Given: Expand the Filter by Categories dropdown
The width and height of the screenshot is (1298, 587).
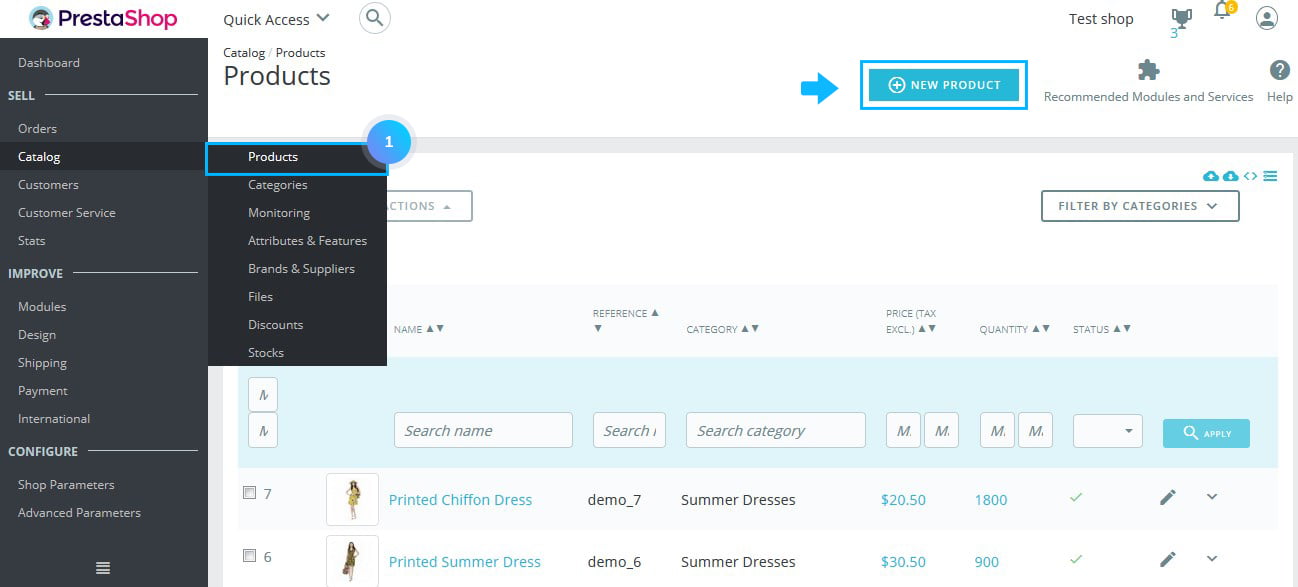Looking at the screenshot, I should (x=1139, y=206).
